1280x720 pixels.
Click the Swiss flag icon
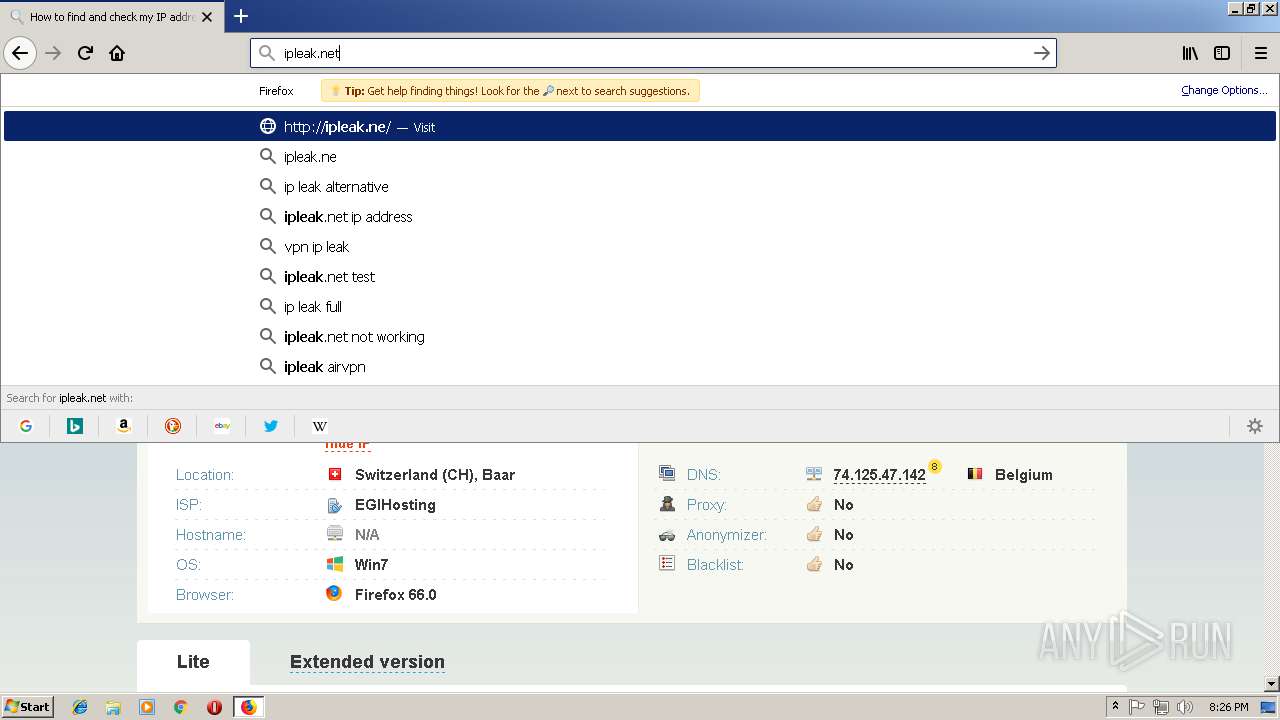coord(335,474)
